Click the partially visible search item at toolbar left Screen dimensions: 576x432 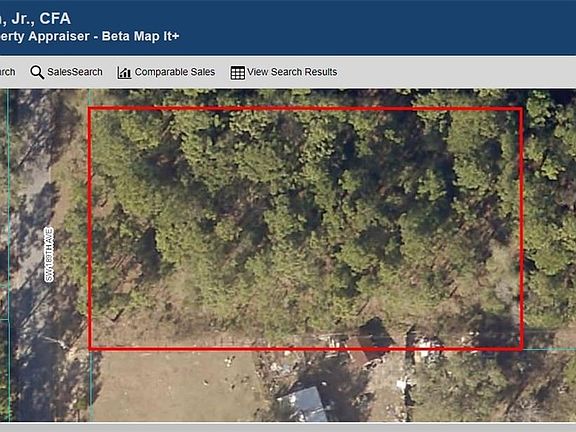7,72
